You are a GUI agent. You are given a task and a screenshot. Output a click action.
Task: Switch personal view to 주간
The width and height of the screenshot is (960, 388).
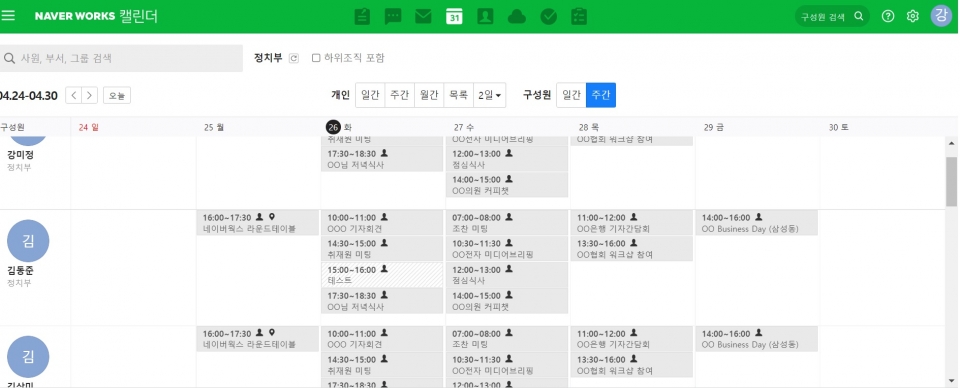click(400, 95)
